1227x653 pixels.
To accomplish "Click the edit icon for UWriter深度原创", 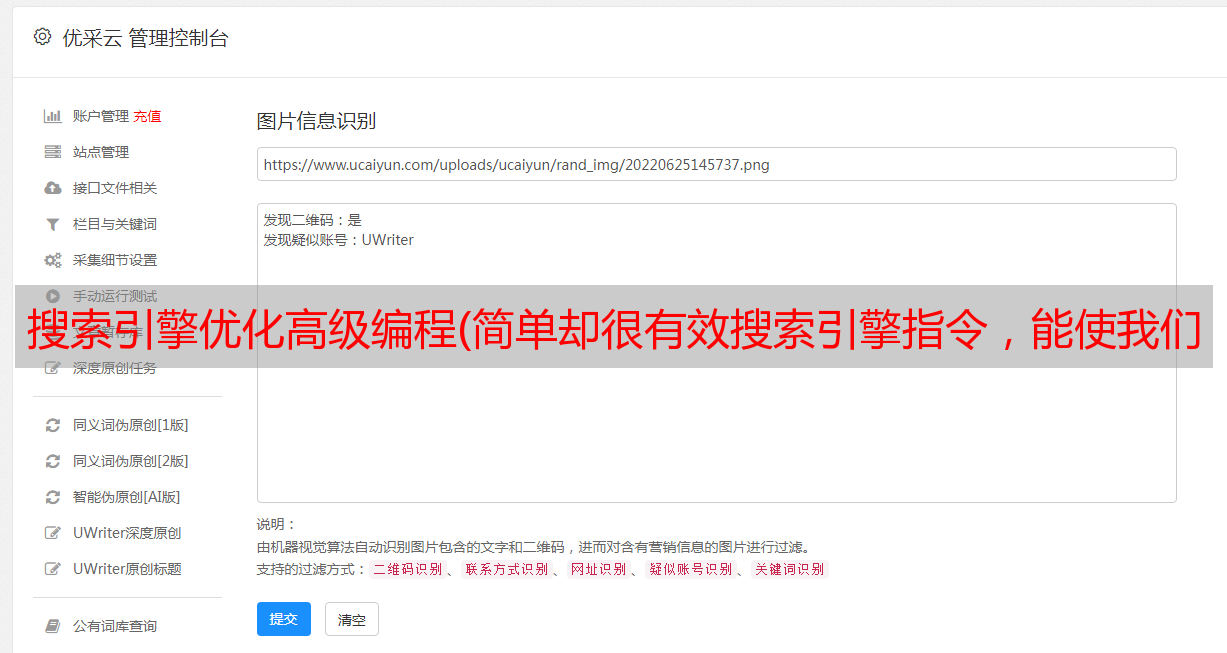I will point(53,533).
